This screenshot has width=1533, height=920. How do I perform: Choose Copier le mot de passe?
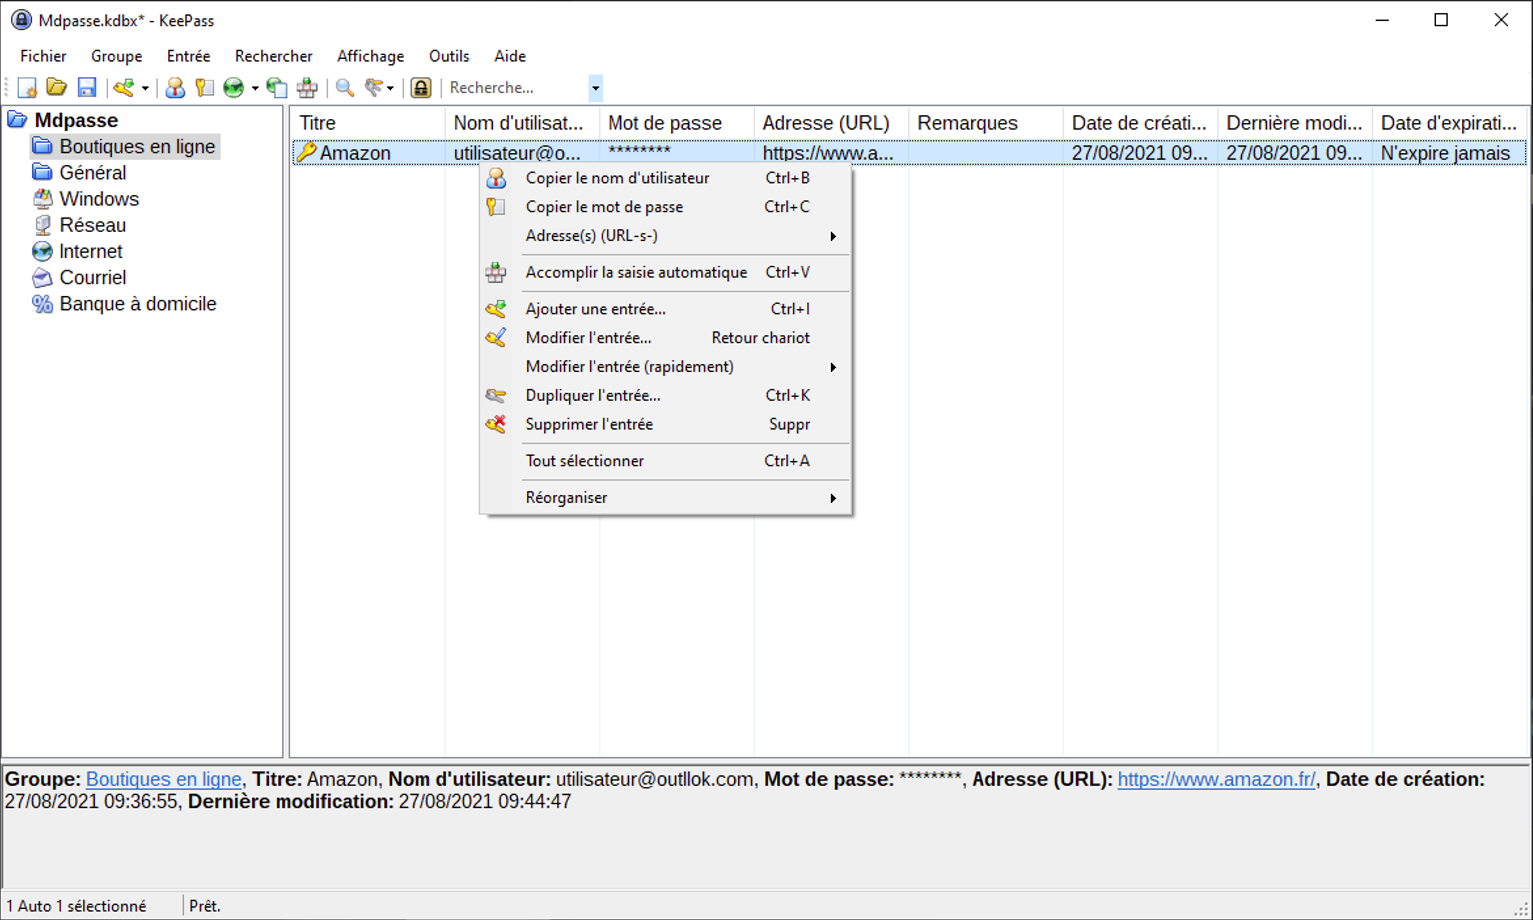[x=665, y=207]
